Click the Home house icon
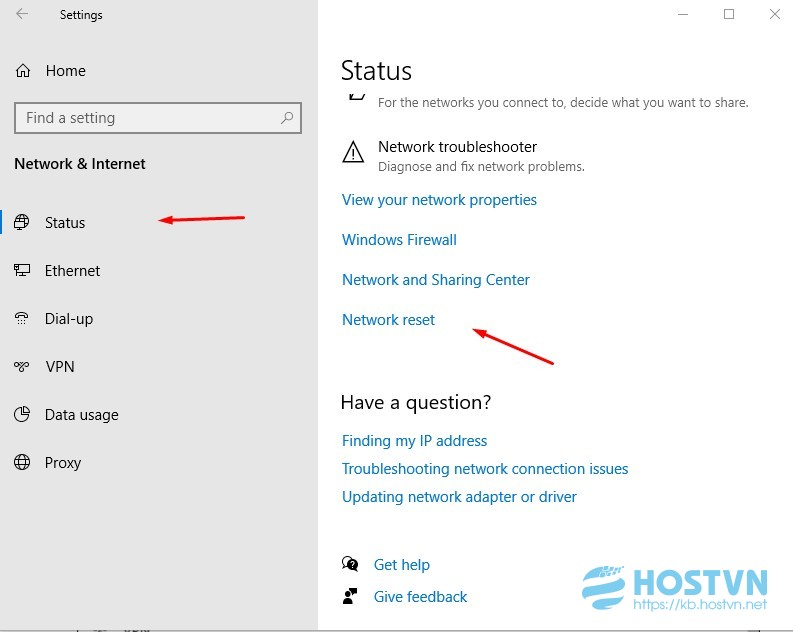Image resolution: width=793 pixels, height=632 pixels. click(x=23, y=71)
